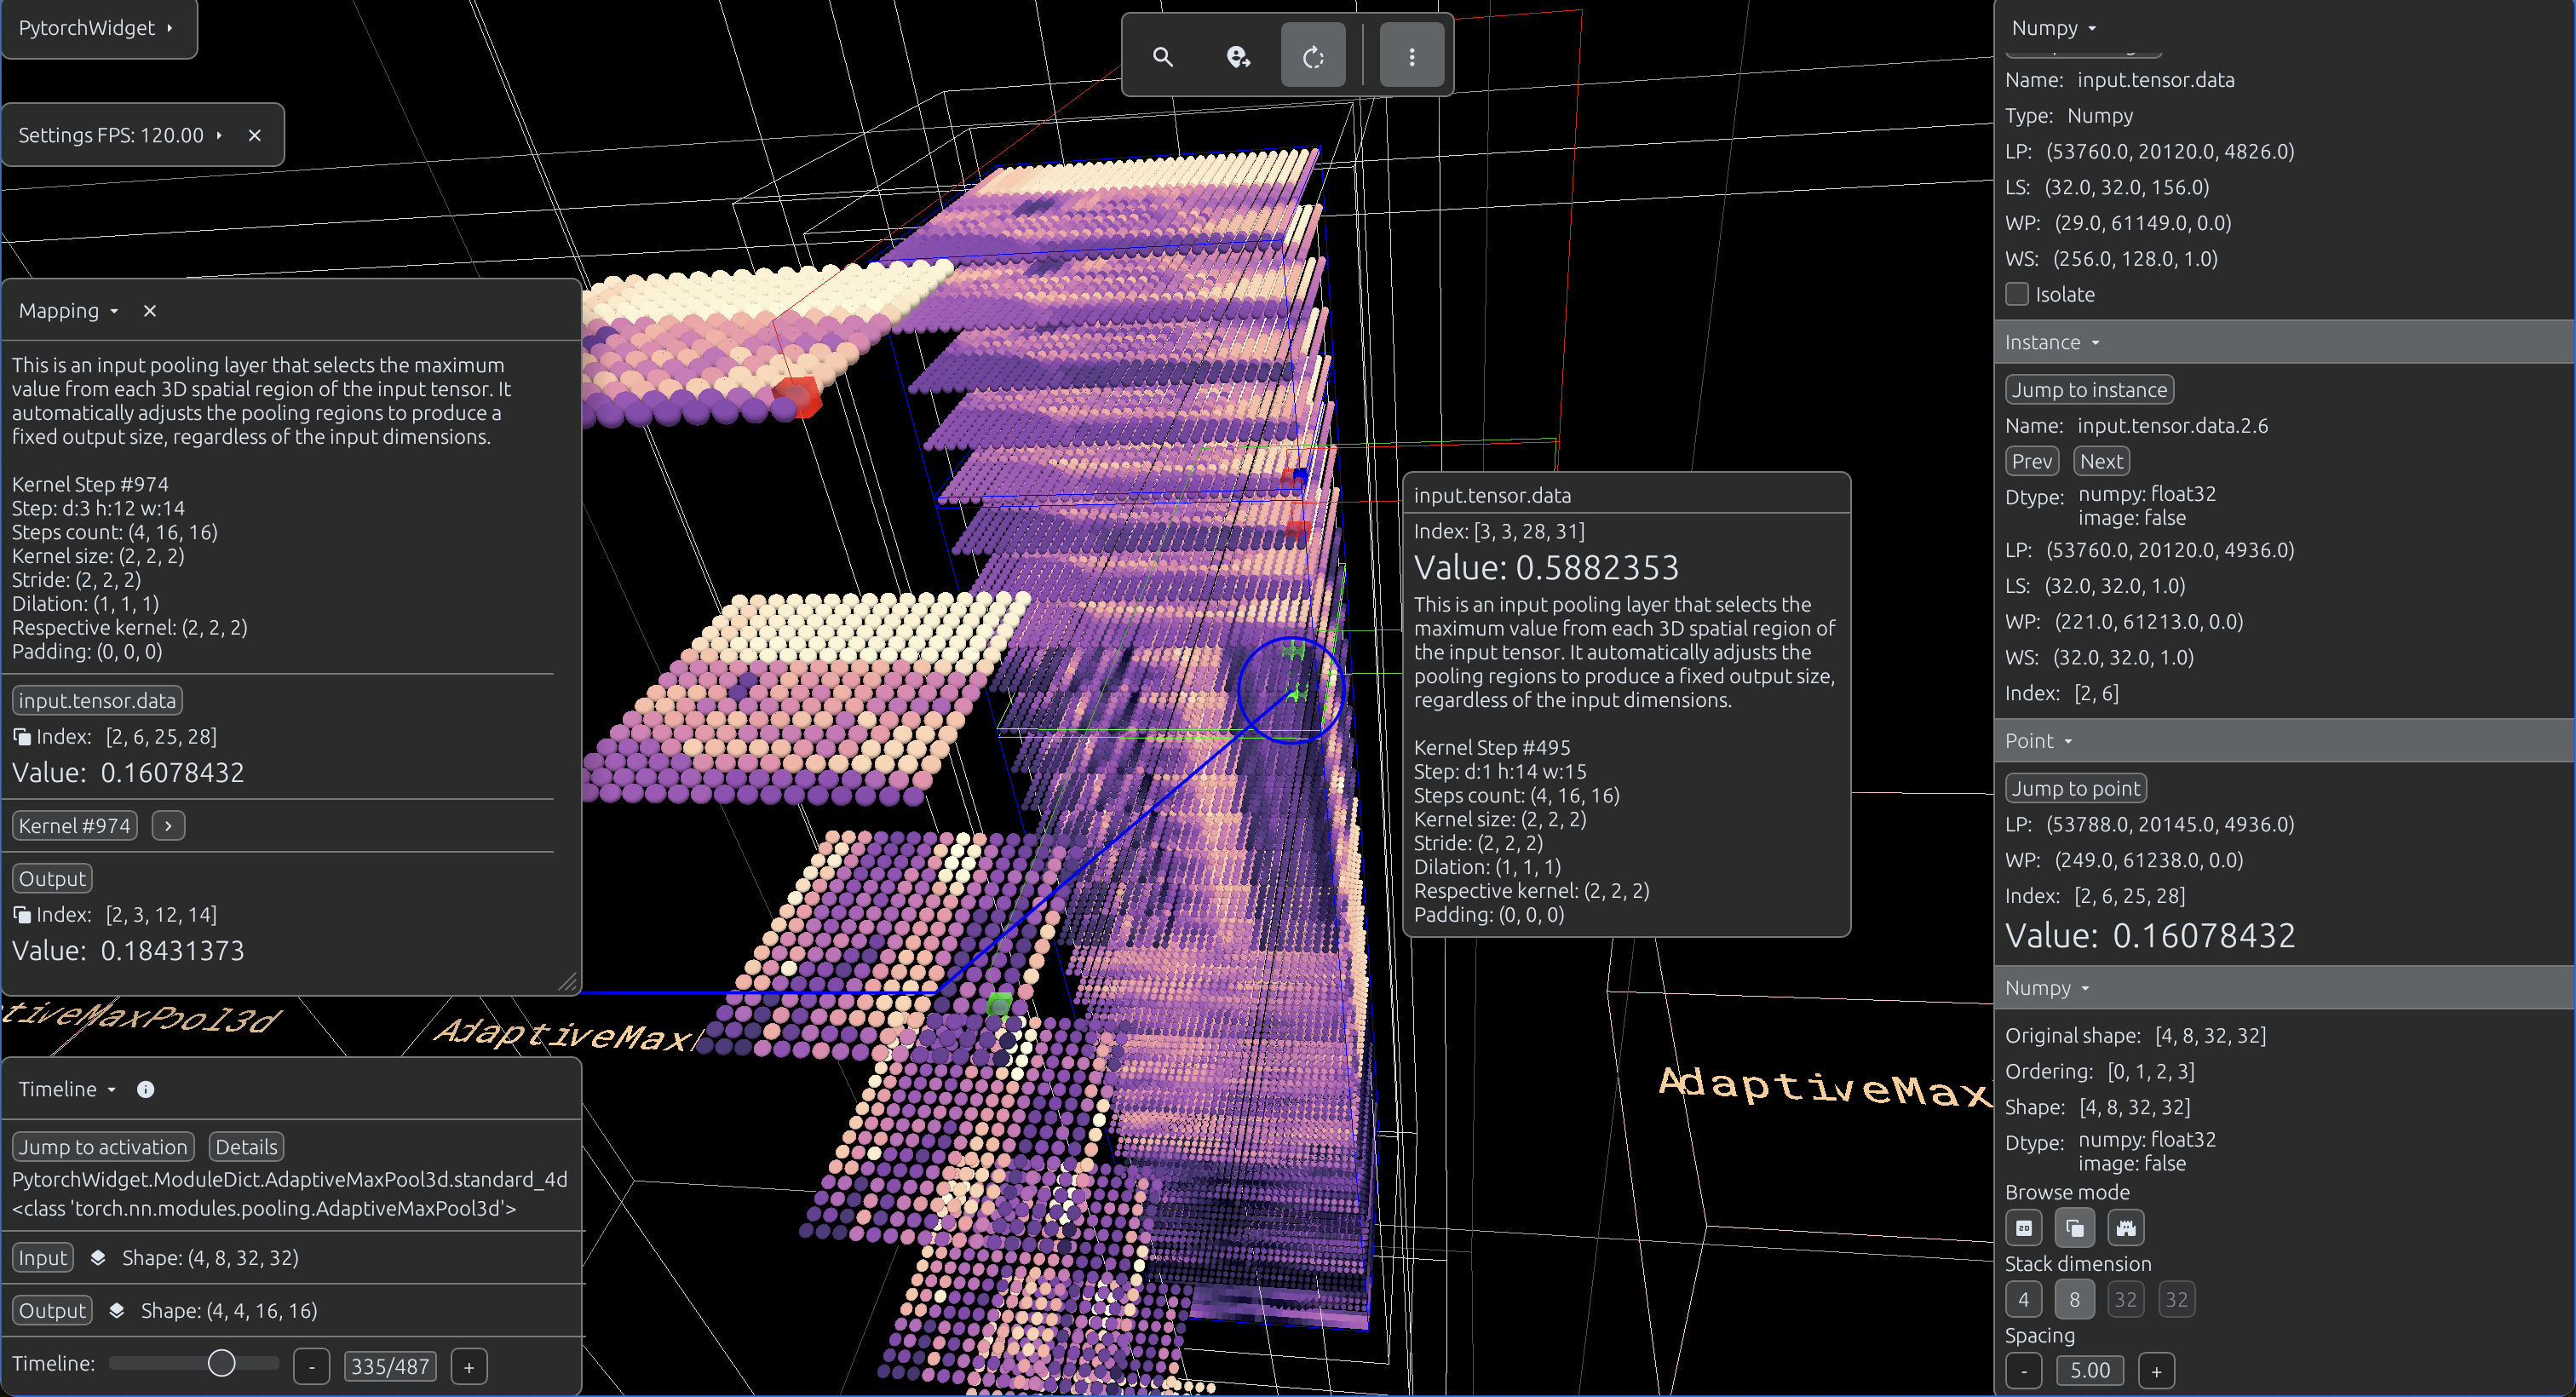Open the timeline Details button
The width and height of the screenshot is (2576, 1397).
point(246,1147)
